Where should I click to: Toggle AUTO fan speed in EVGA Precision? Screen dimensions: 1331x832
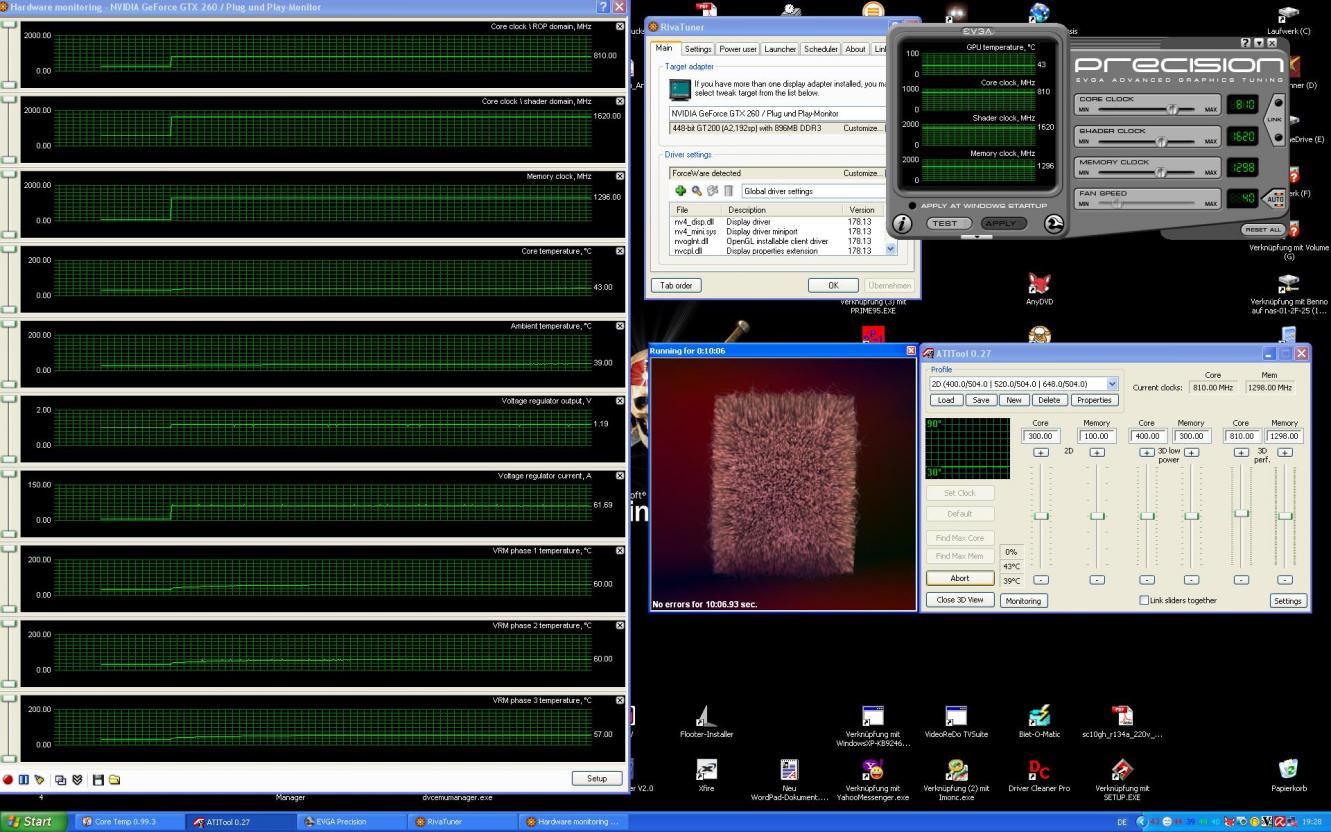coord(1275,199)
